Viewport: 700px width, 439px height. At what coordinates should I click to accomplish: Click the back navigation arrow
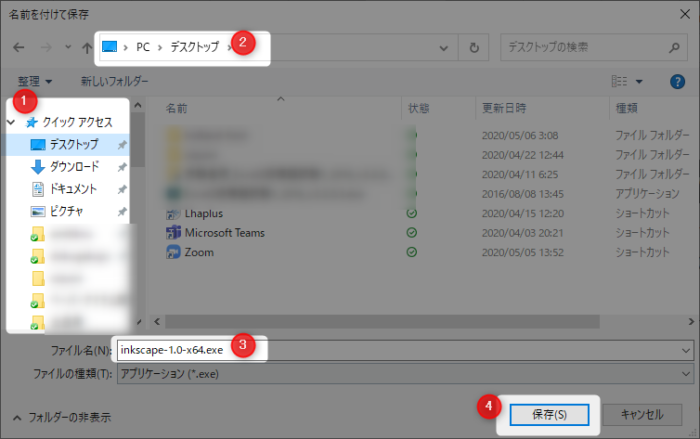[16, 47]
